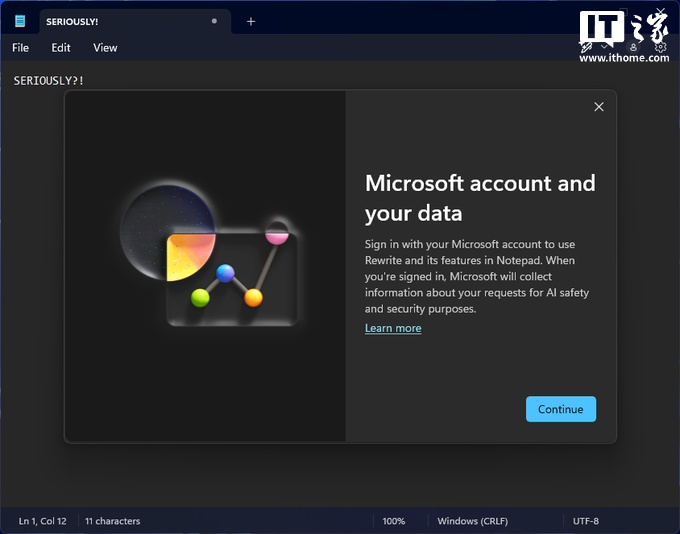The width and height of the screenshot is (680, 534).
Task: Click Windows (CRLF) line ending indicator
Action: (474, 521)
